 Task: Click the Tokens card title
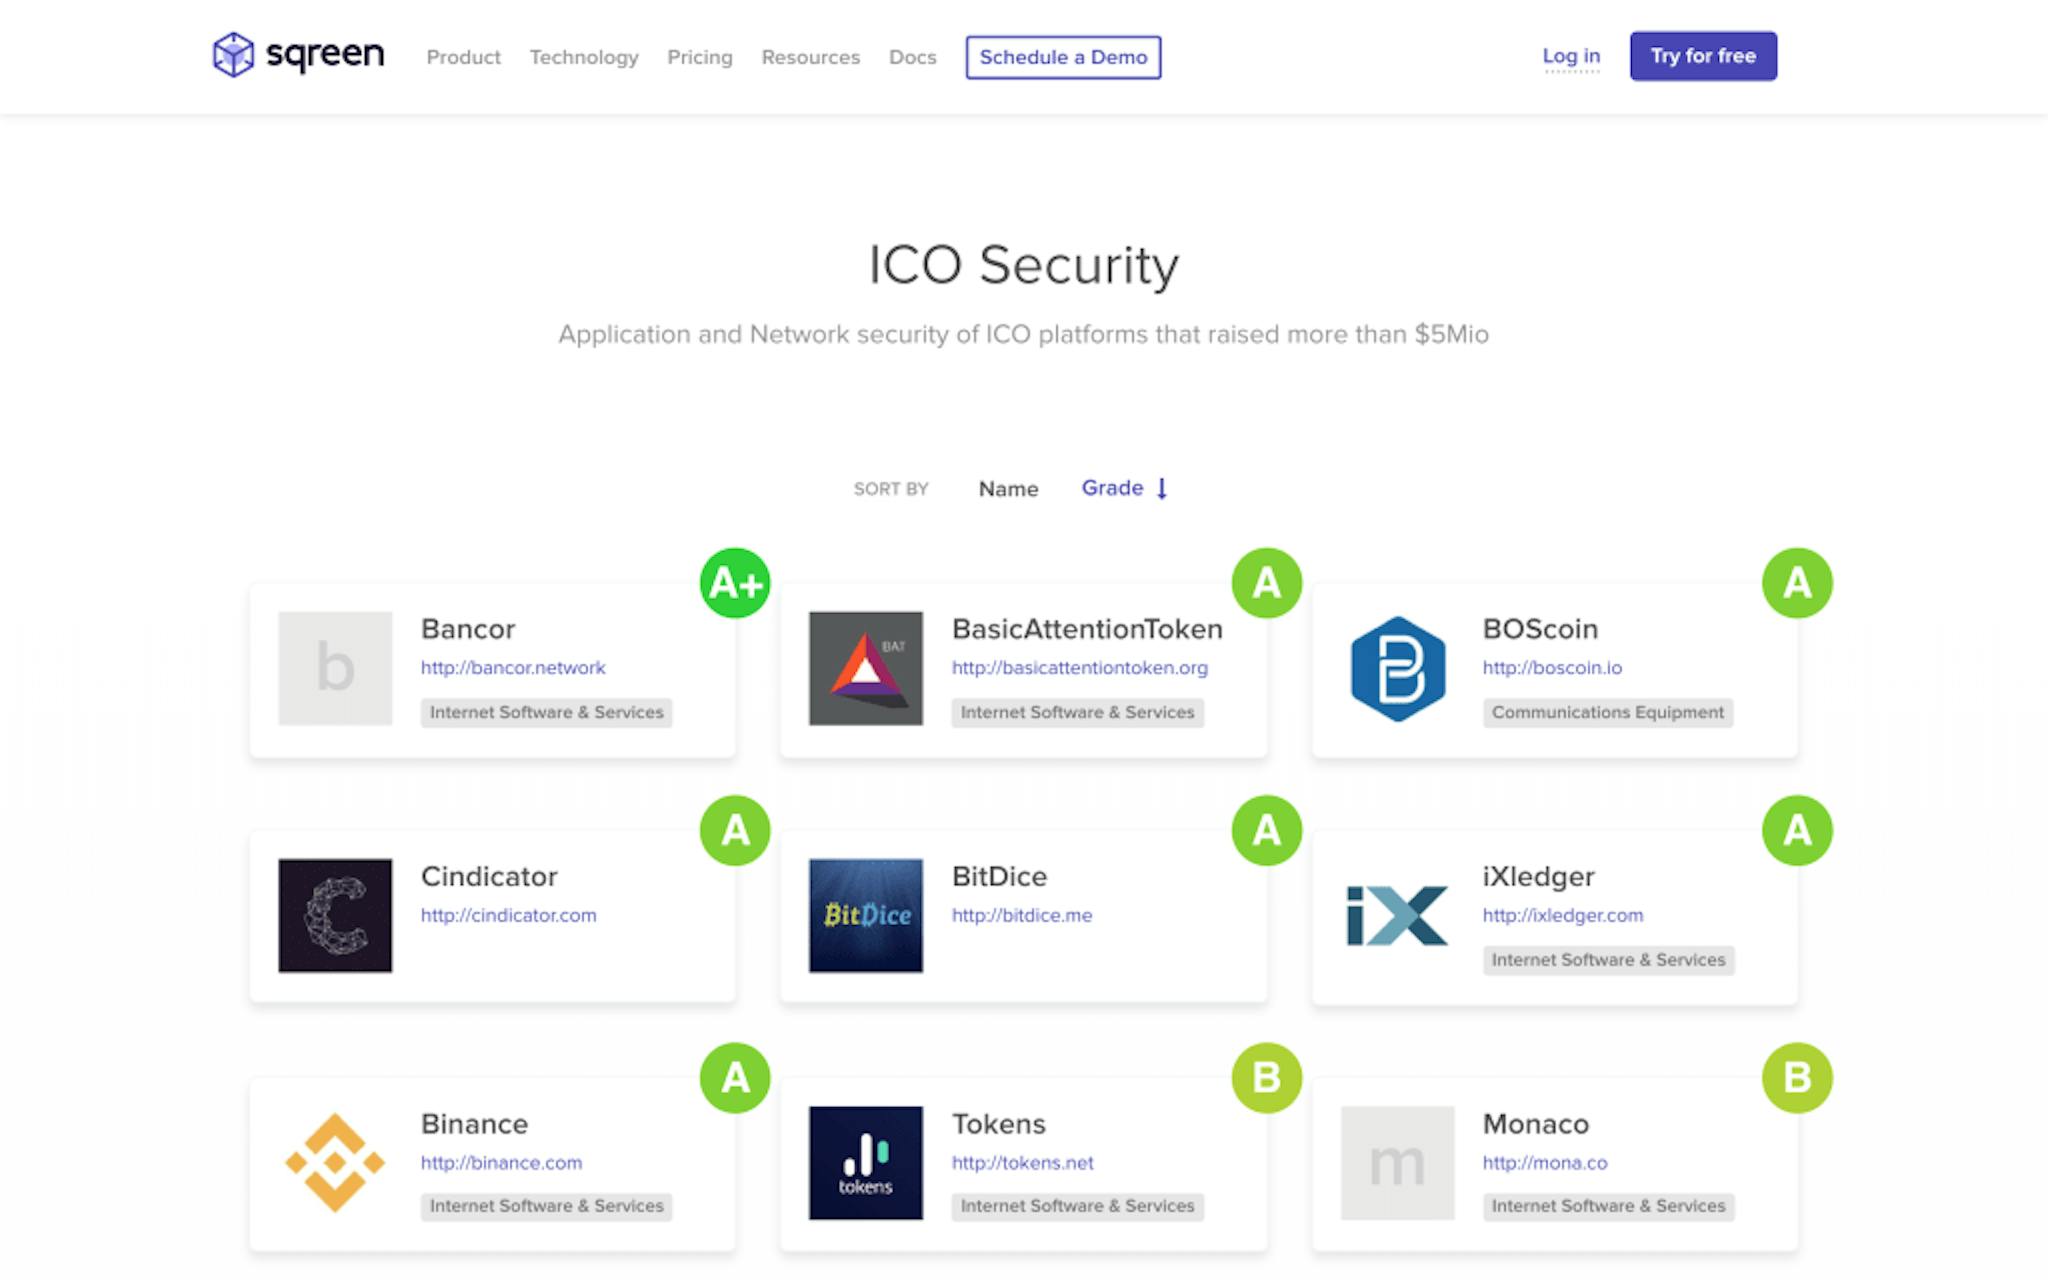click(998, 1124)
